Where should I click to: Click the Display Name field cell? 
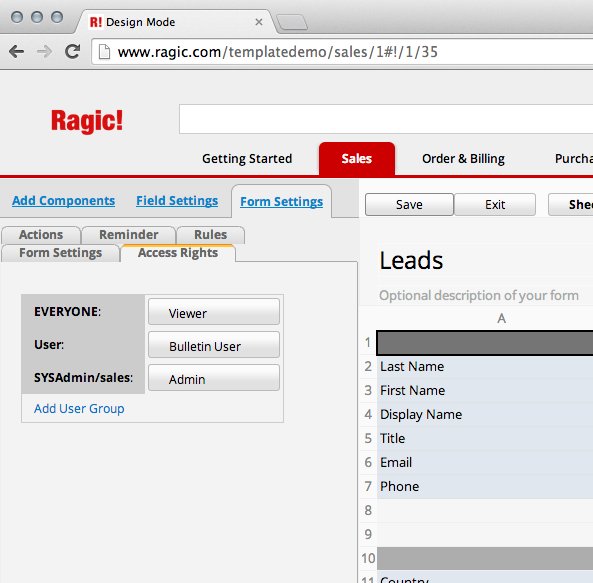[x=485, y=415]
